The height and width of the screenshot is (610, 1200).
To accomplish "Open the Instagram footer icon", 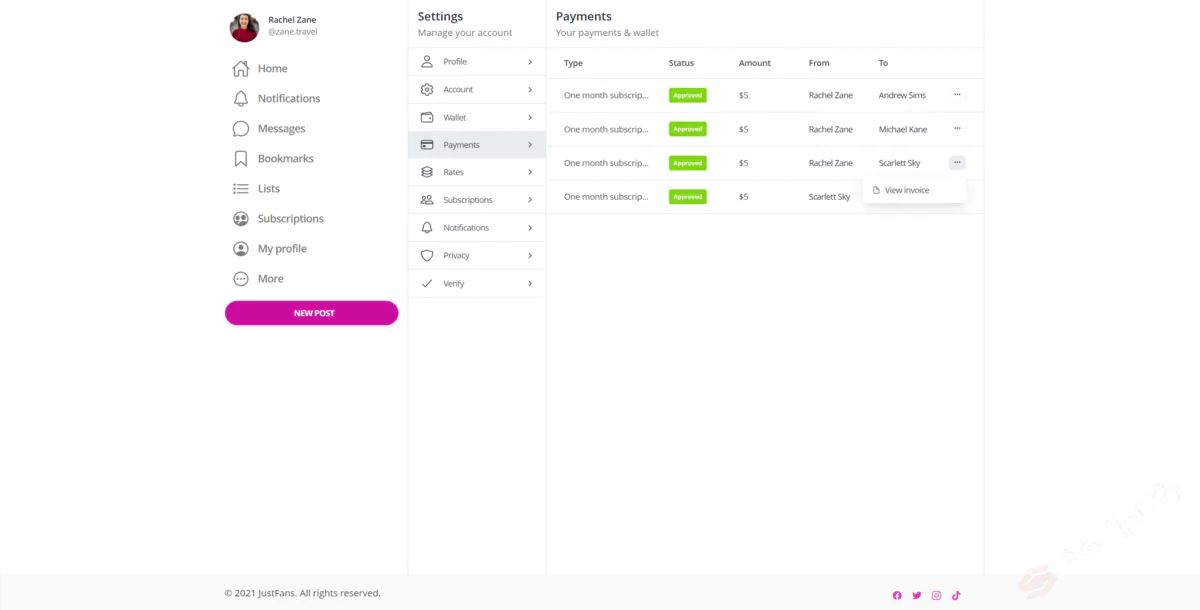I will click(x=937, y=595).
